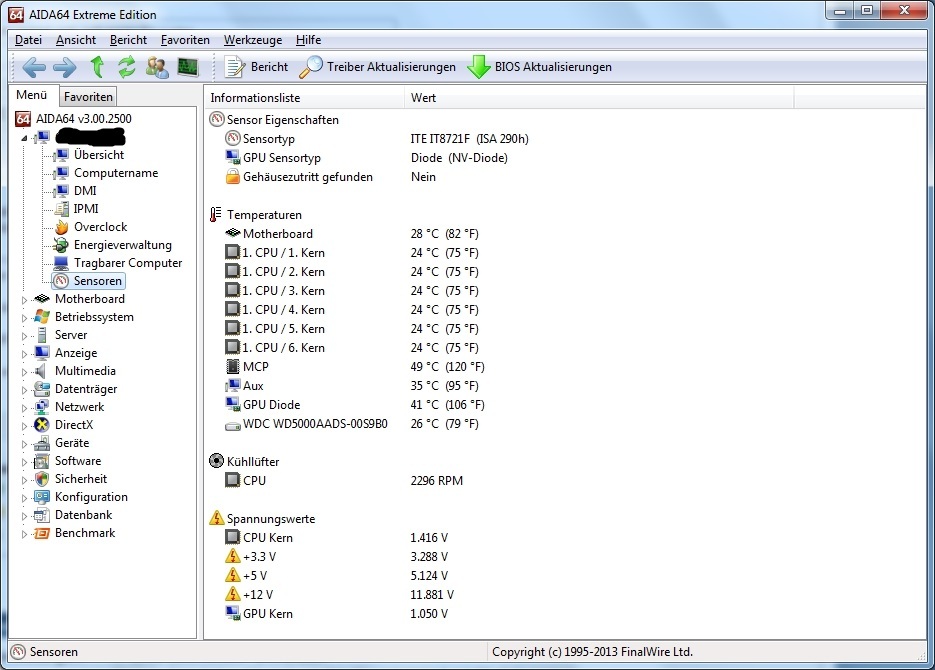Image resolution: width=935 pixels, height=670 pixels.
Task: Select Computername in the tree
Action: (116, 173)
